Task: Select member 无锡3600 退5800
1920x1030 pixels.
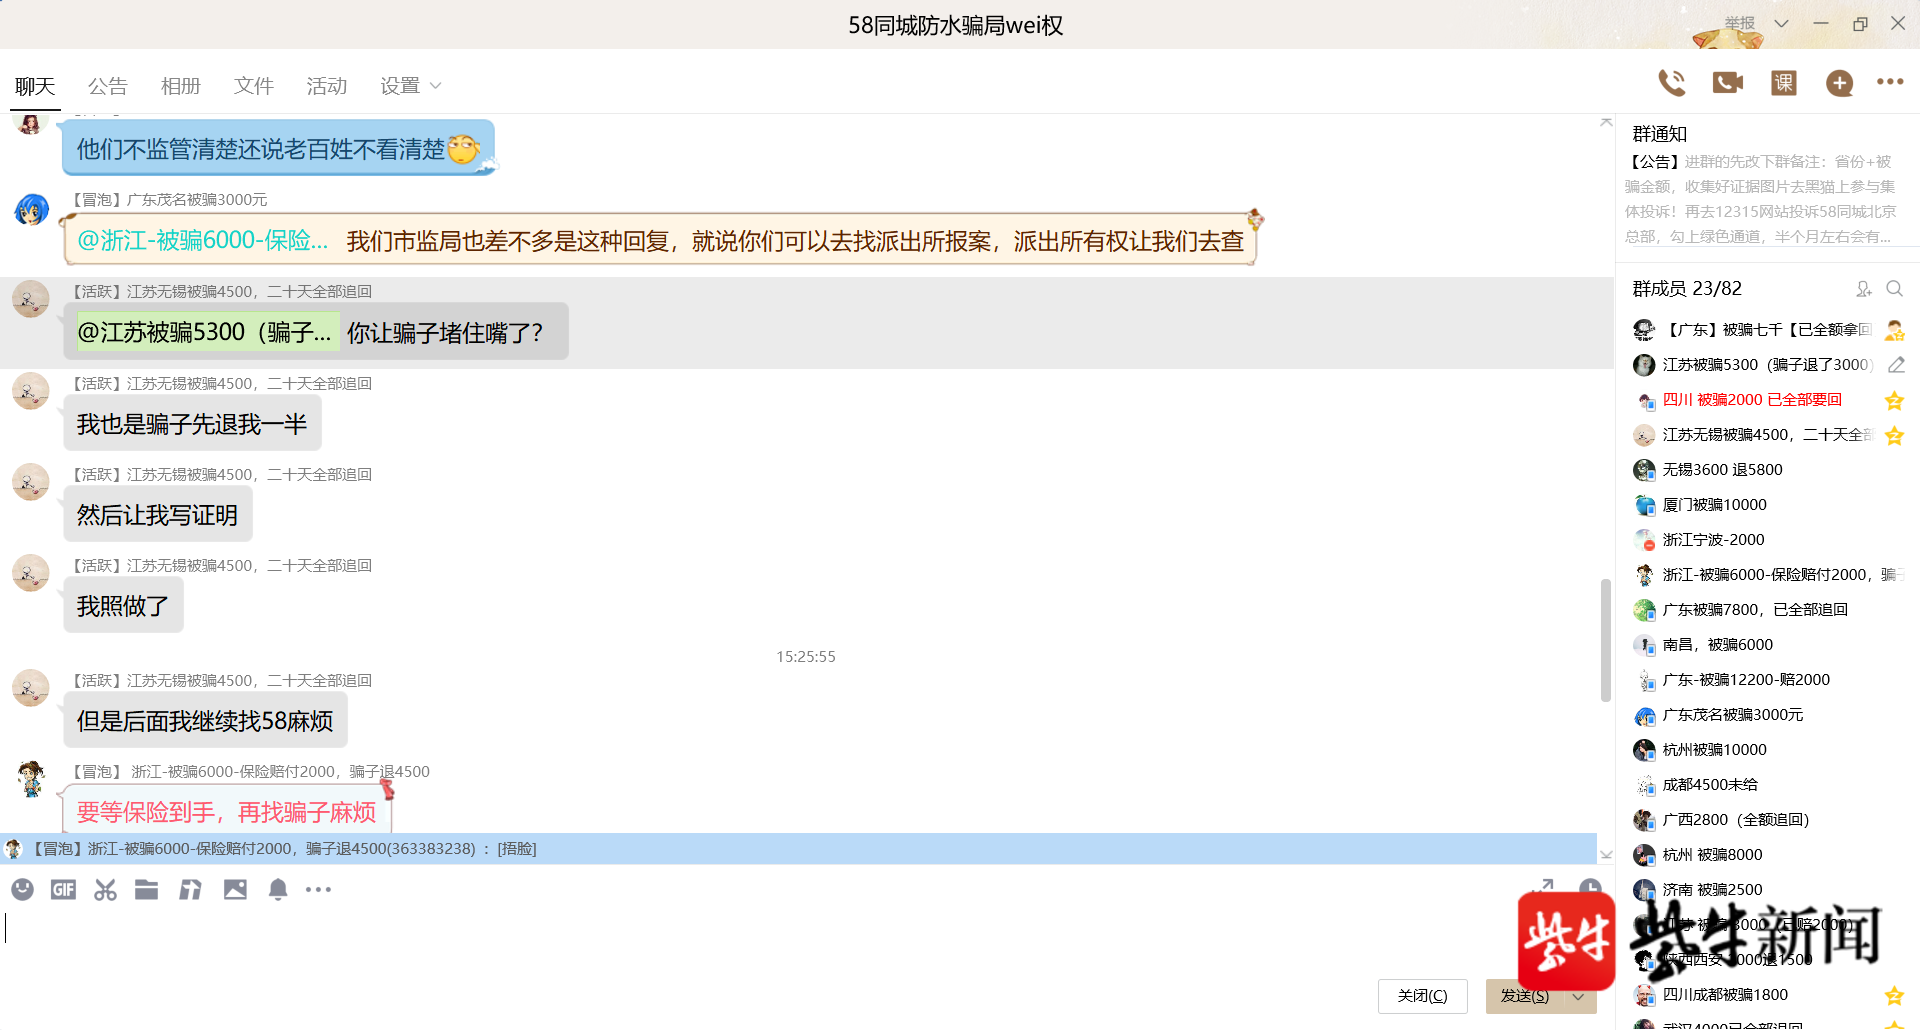Action: click(1768, 470)
